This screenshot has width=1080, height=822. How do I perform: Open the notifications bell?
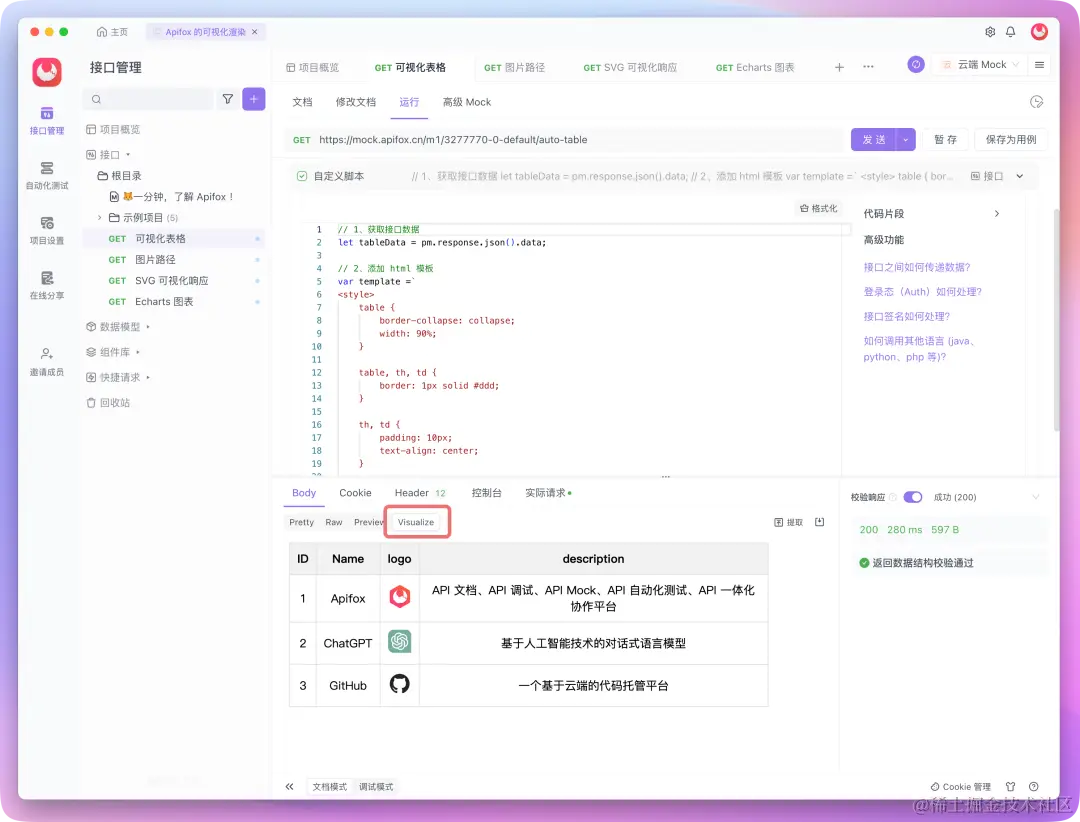click(1010, 32)
